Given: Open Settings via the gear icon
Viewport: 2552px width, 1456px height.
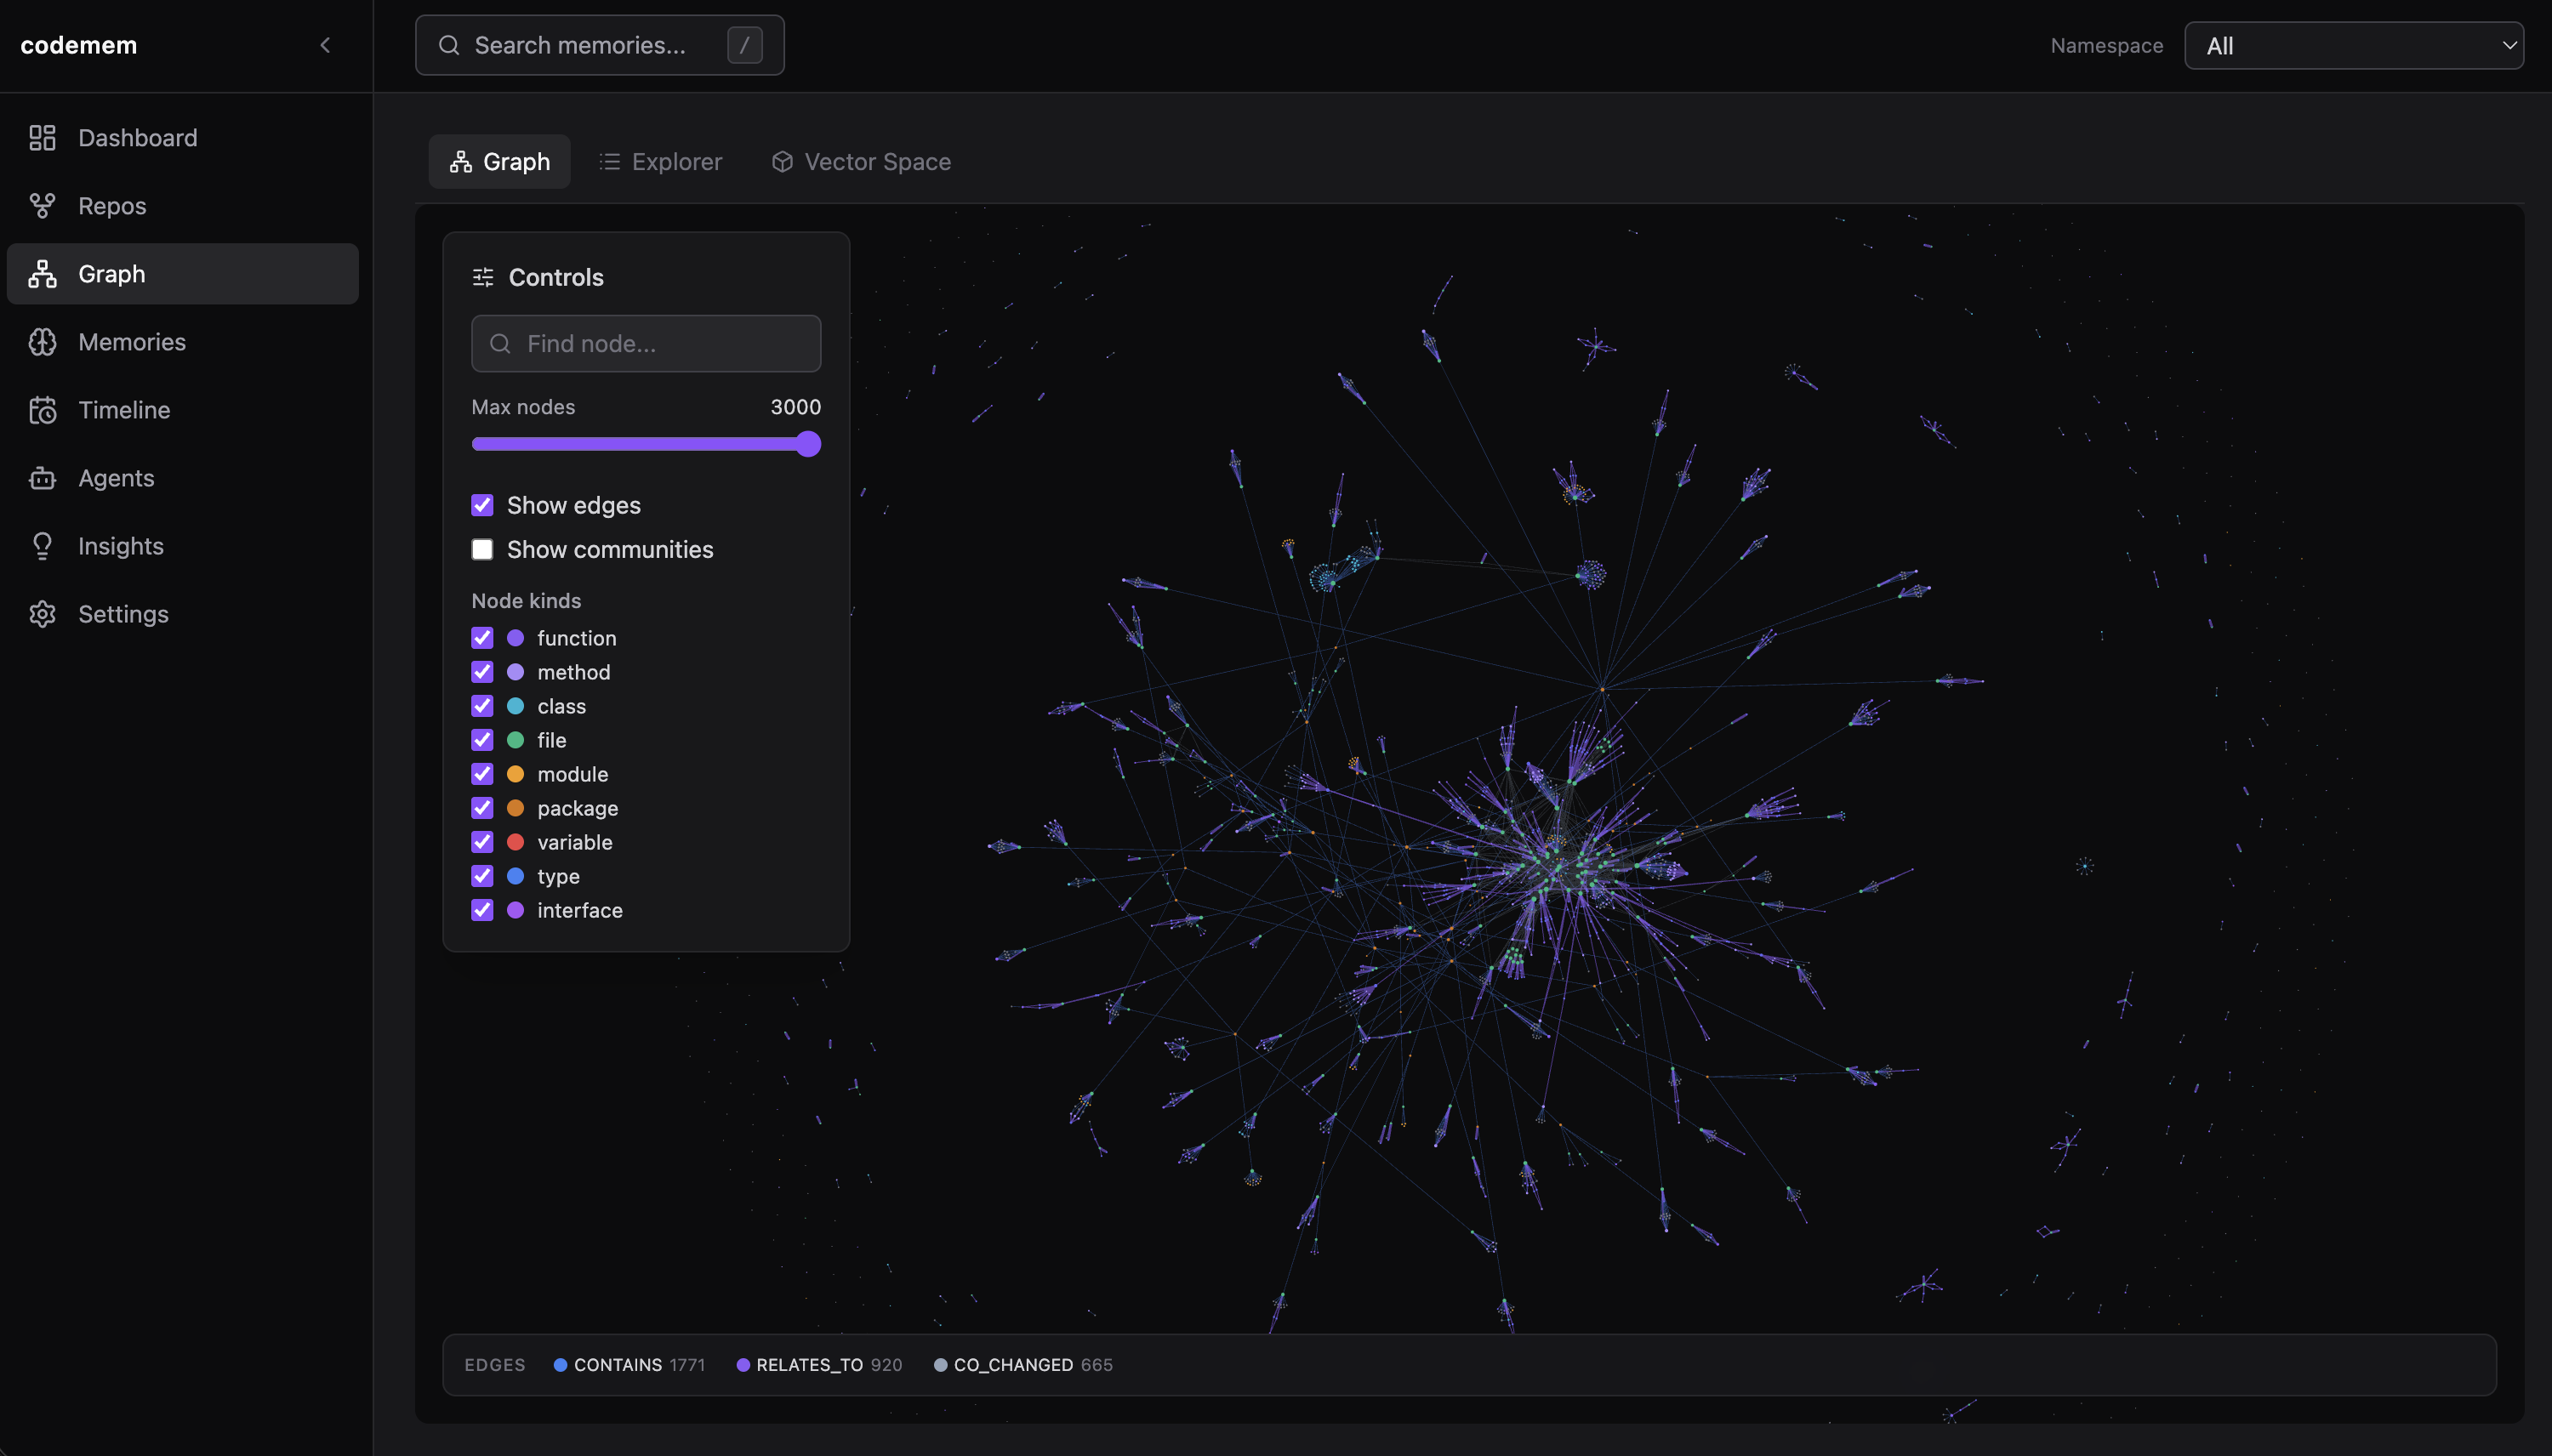Looking at the screenshot, I should click(41, 613).
